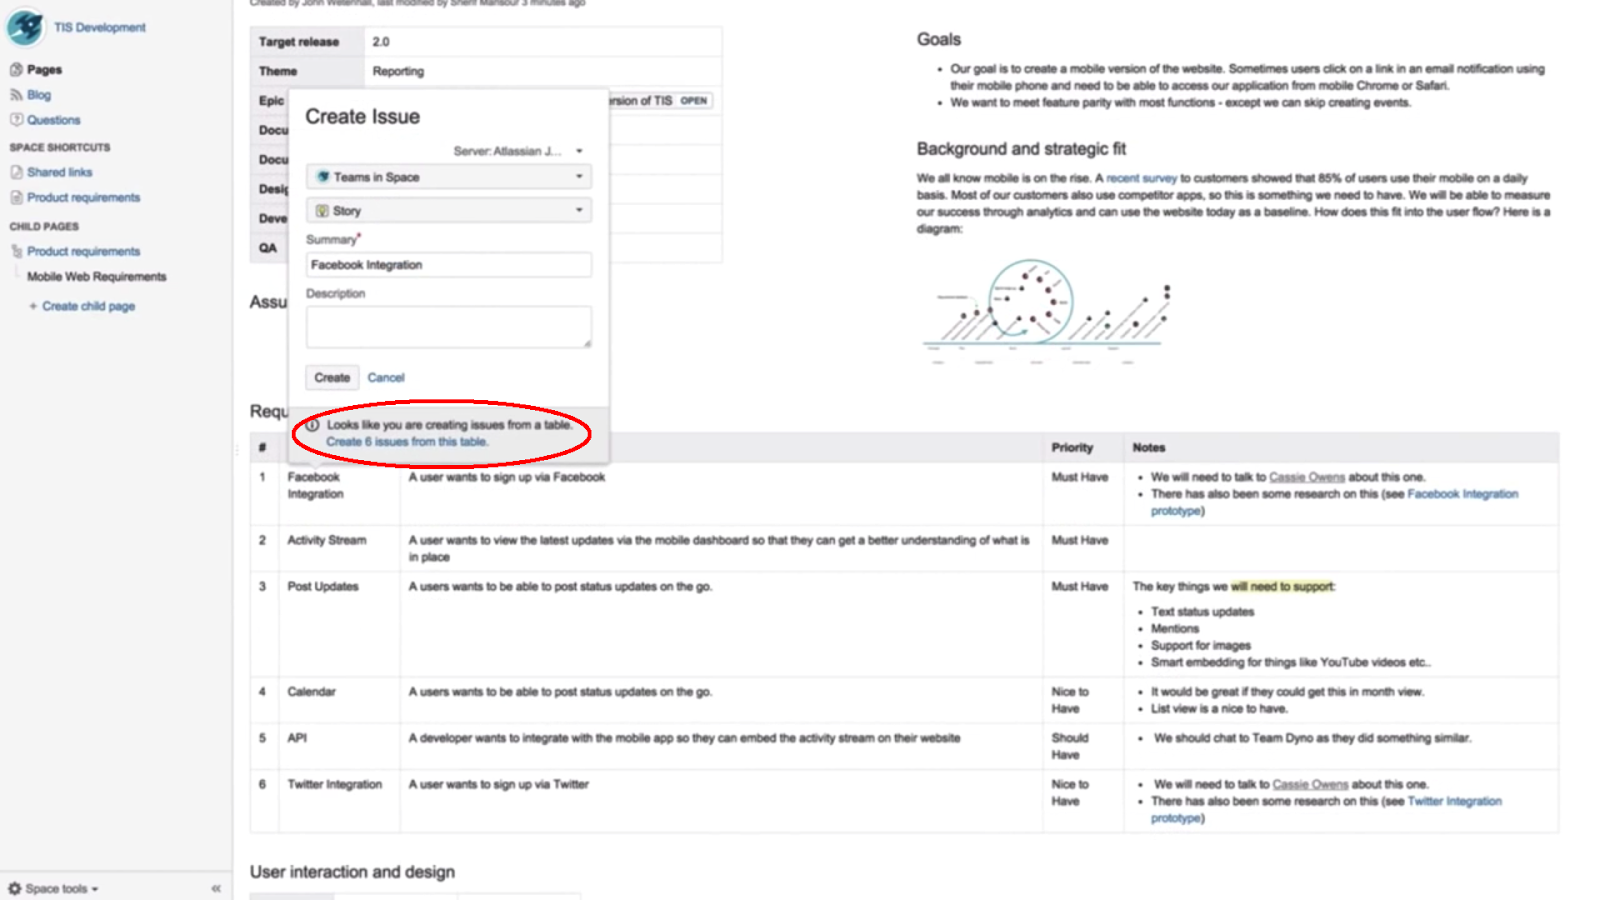Open the Space tools dropdown
The height and width of the screenshot is (900, 1600).
point(61,888)
